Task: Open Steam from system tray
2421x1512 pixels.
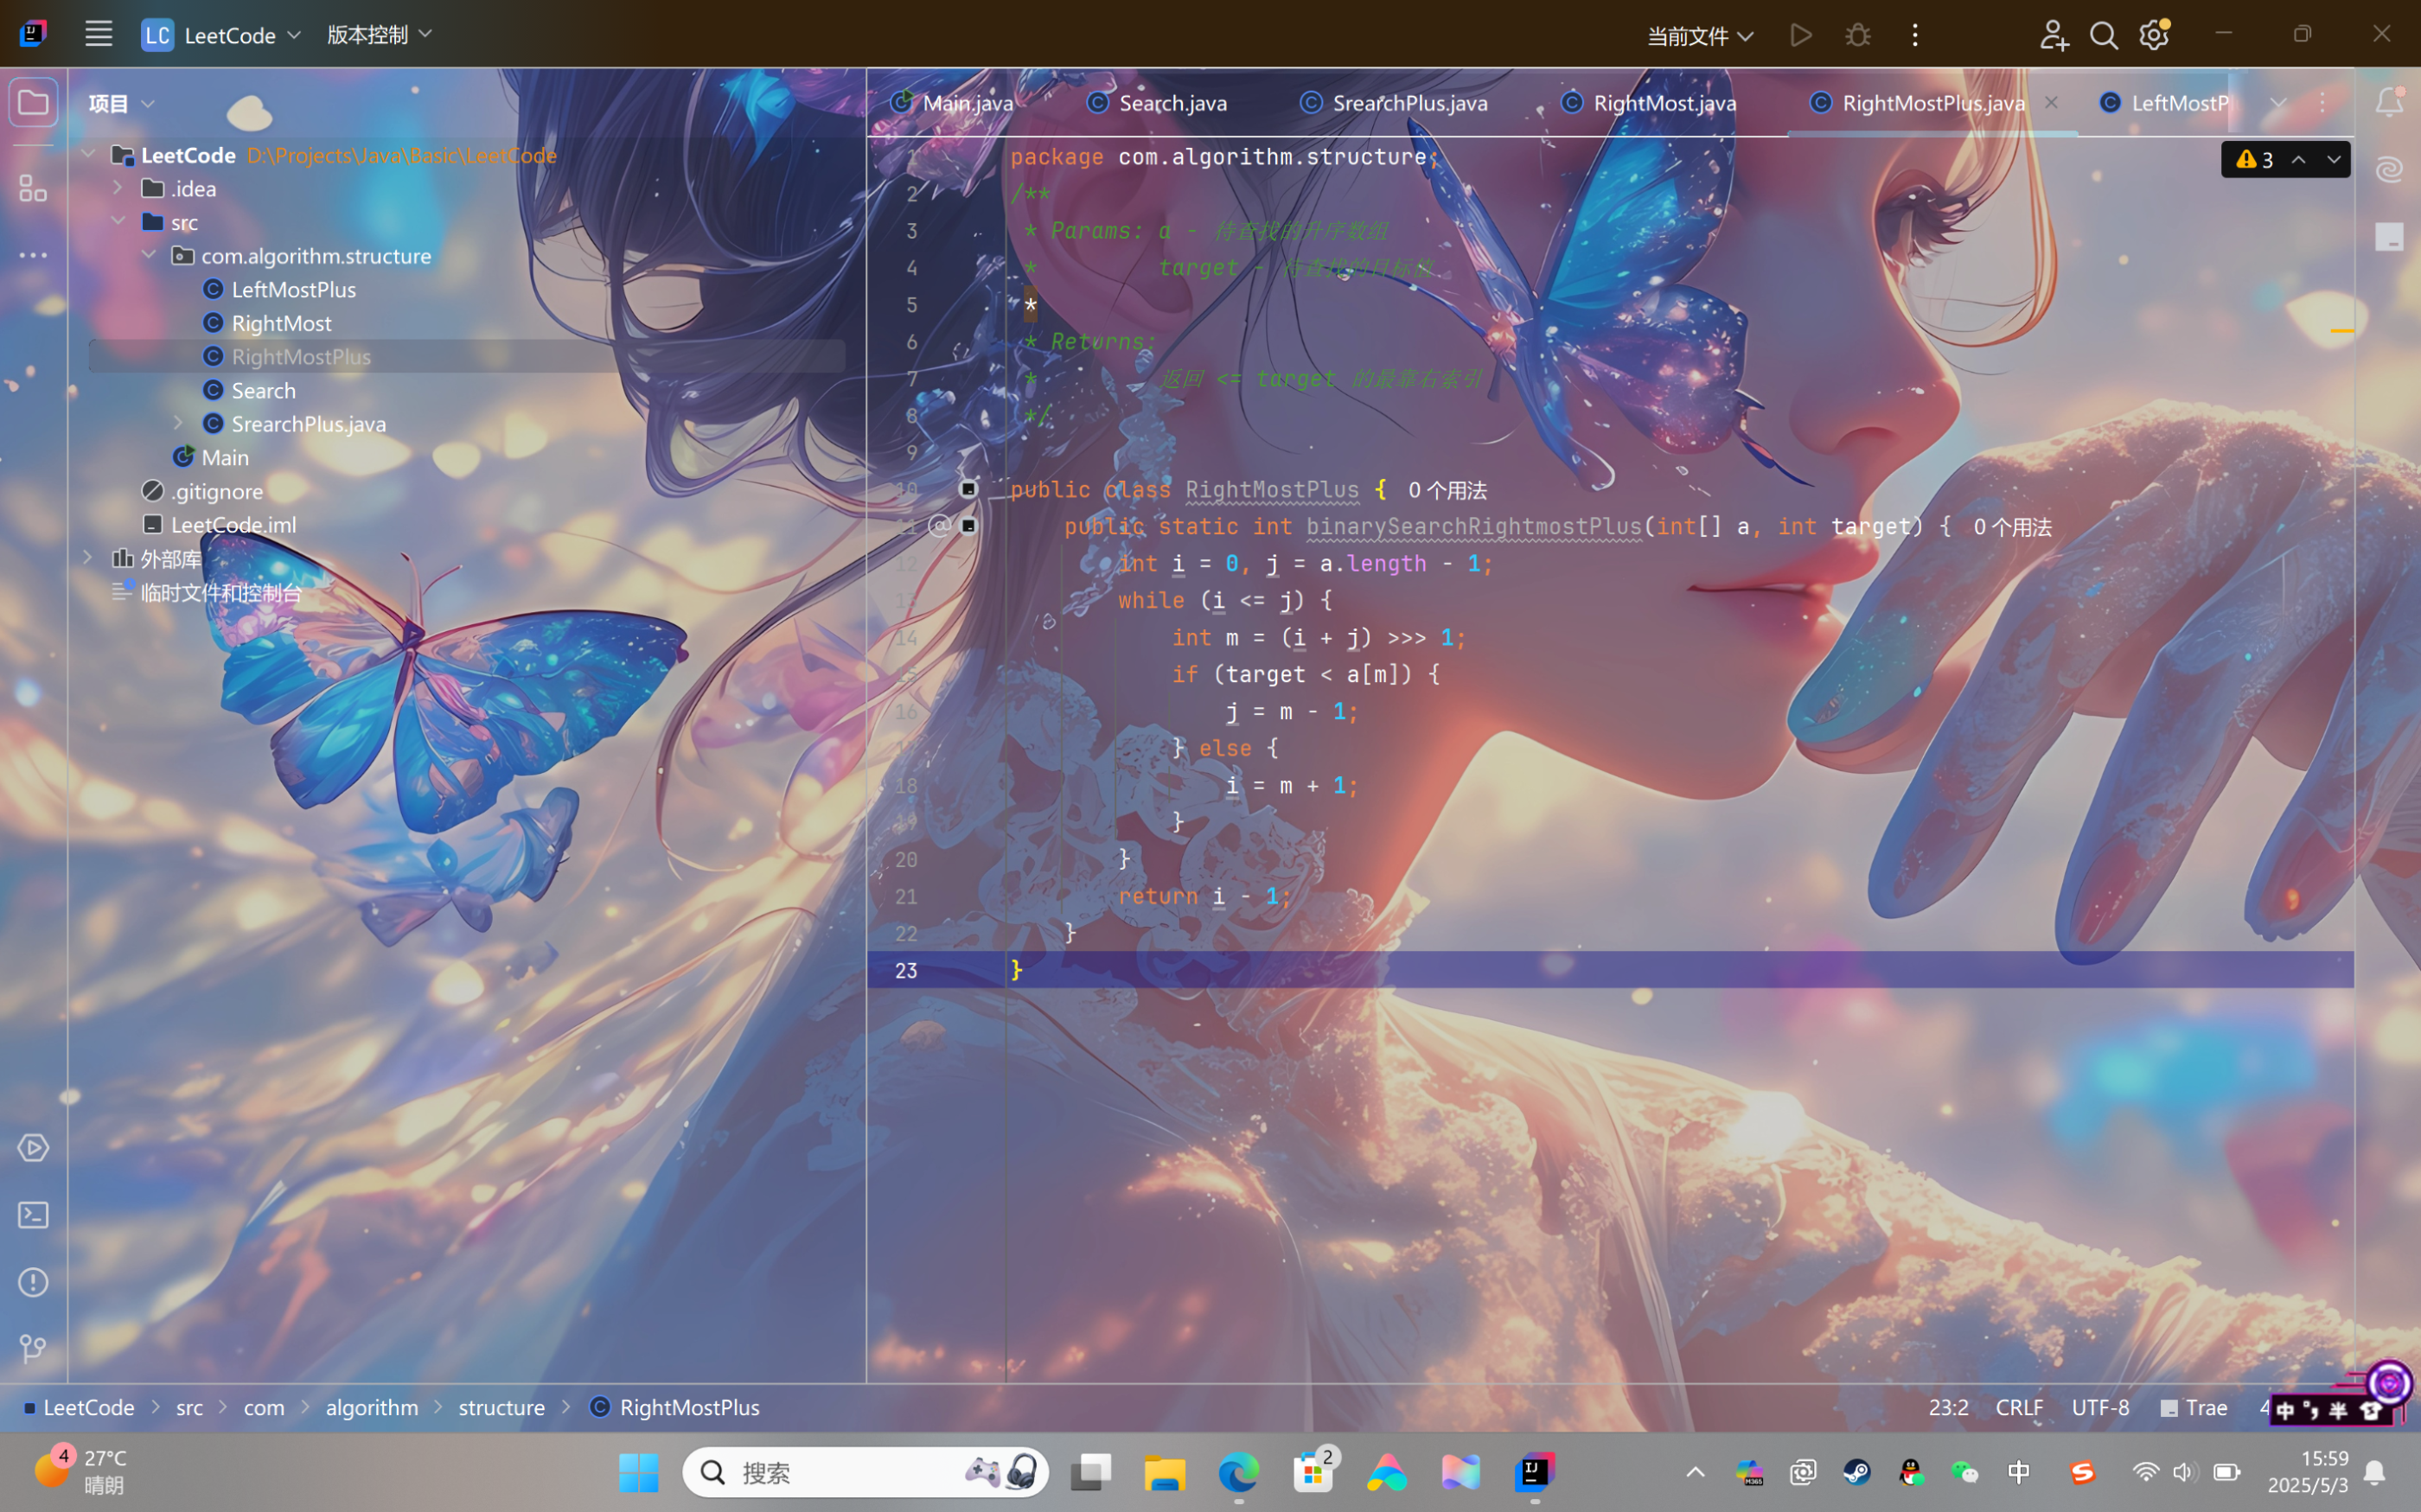Action: [x=1856, y=1472]
